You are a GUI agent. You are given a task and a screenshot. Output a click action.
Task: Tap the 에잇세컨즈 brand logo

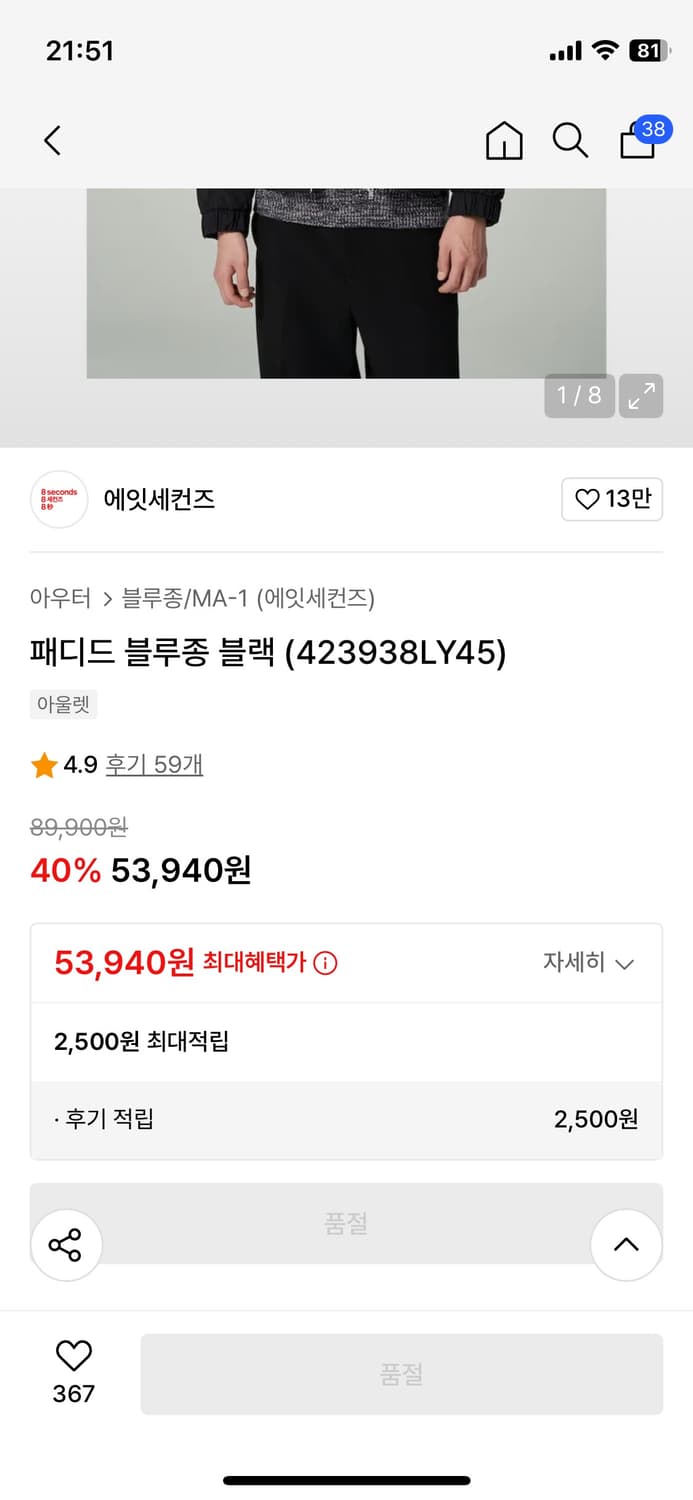point(58,498)
